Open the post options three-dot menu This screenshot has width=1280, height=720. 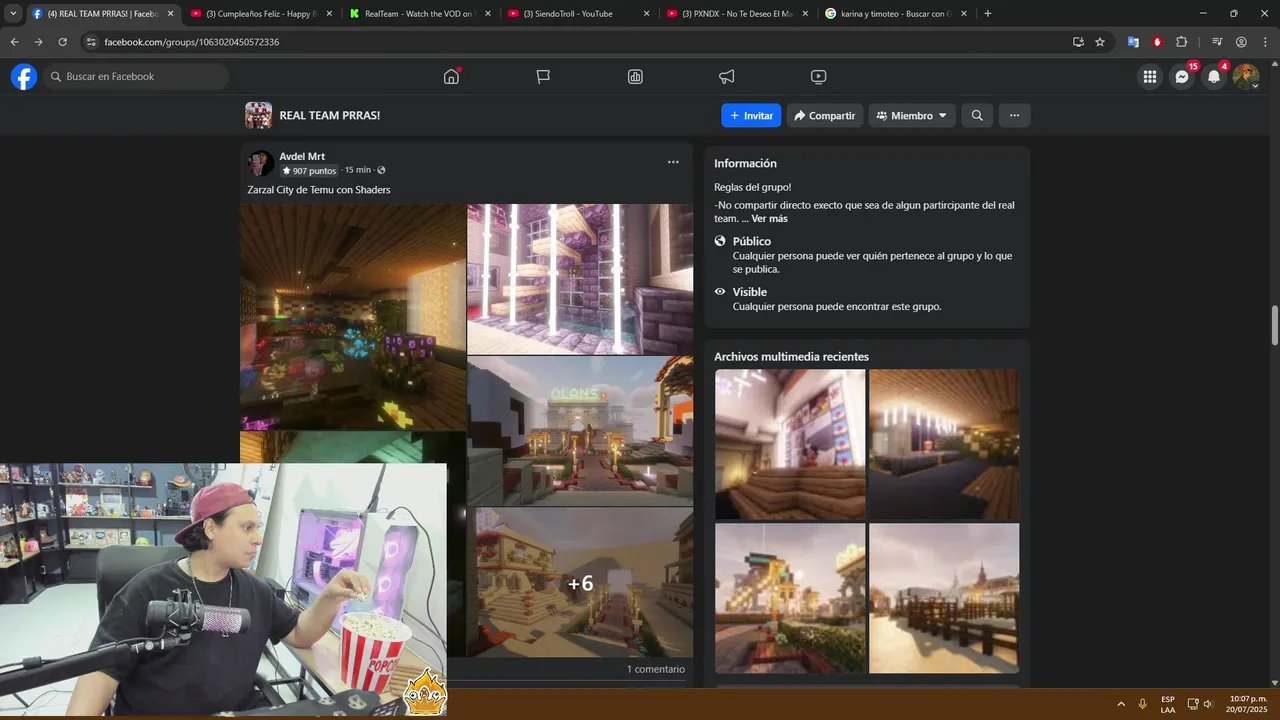pyautogui.click(x=673, y=162)
